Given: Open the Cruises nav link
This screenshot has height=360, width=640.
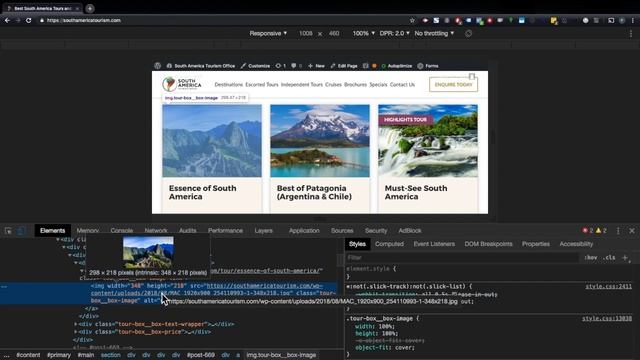Looking at the screenshot, I should tap(333, 84).
